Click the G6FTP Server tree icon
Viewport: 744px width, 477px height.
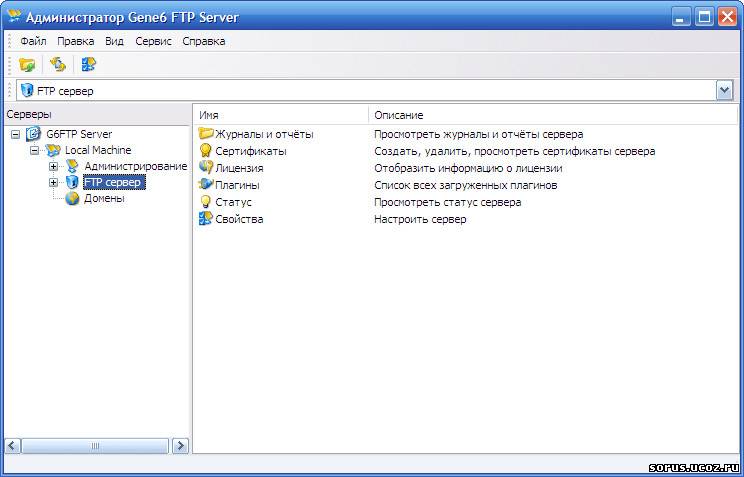[x=34, y=134]
